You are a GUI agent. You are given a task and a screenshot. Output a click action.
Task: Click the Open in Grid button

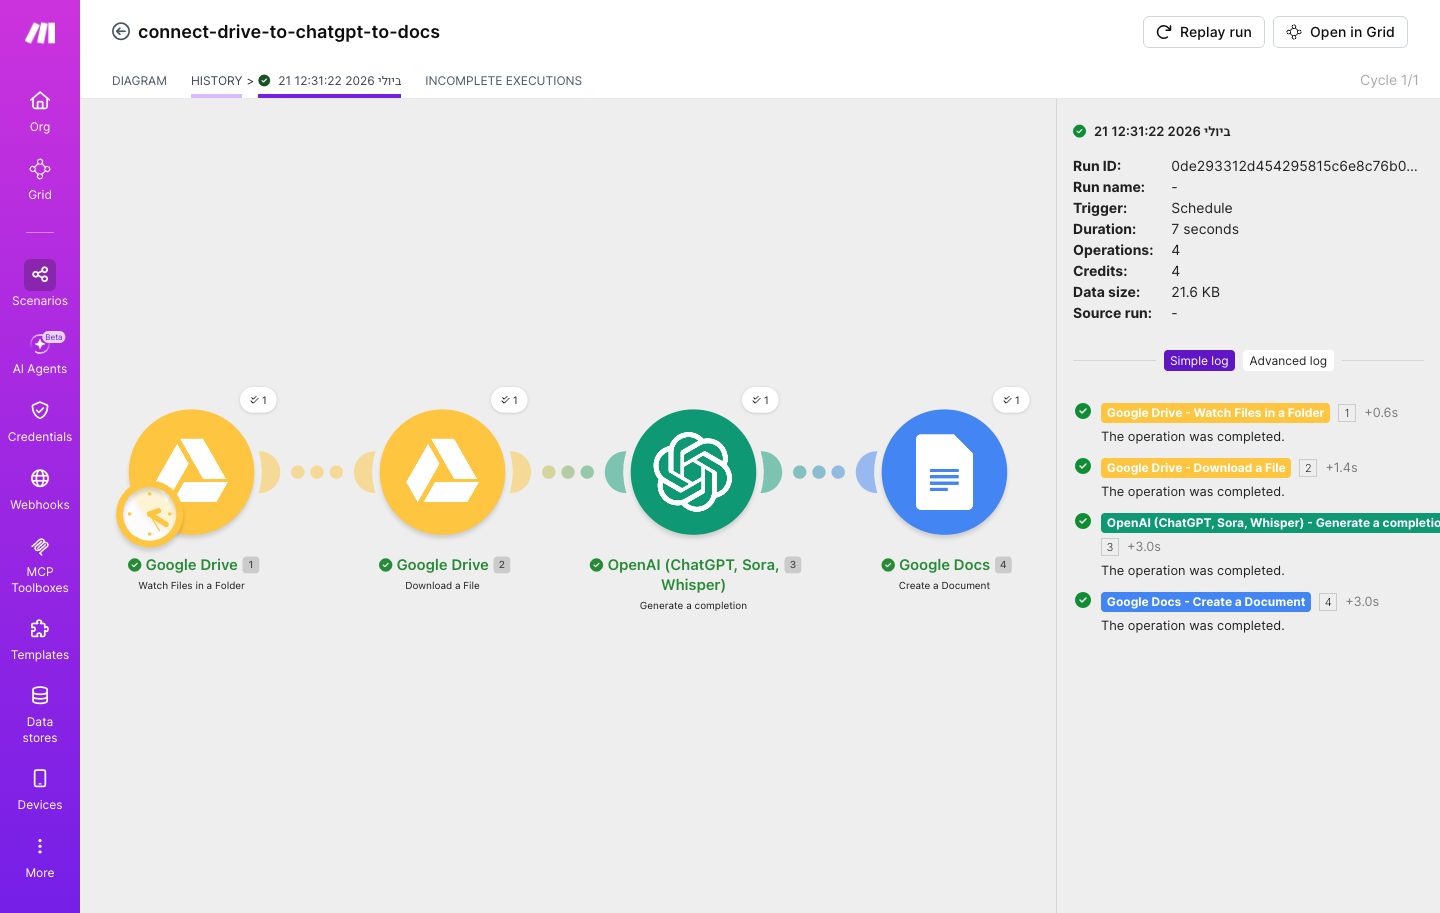(x=1340, y=32)
